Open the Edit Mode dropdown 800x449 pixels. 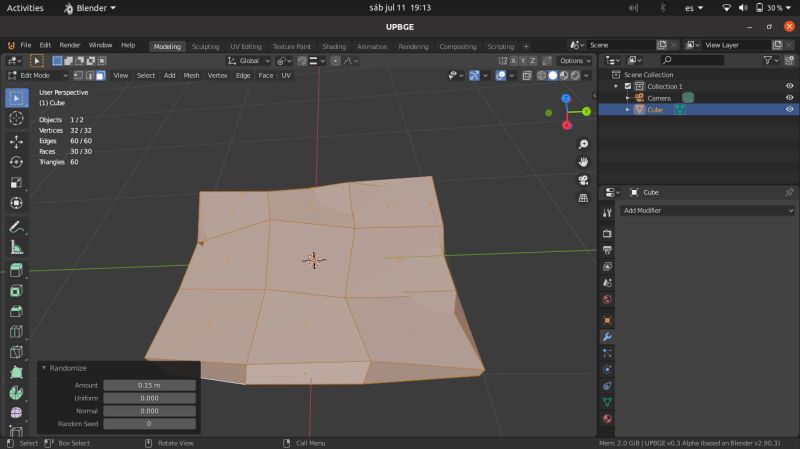[x=38, y=76]
